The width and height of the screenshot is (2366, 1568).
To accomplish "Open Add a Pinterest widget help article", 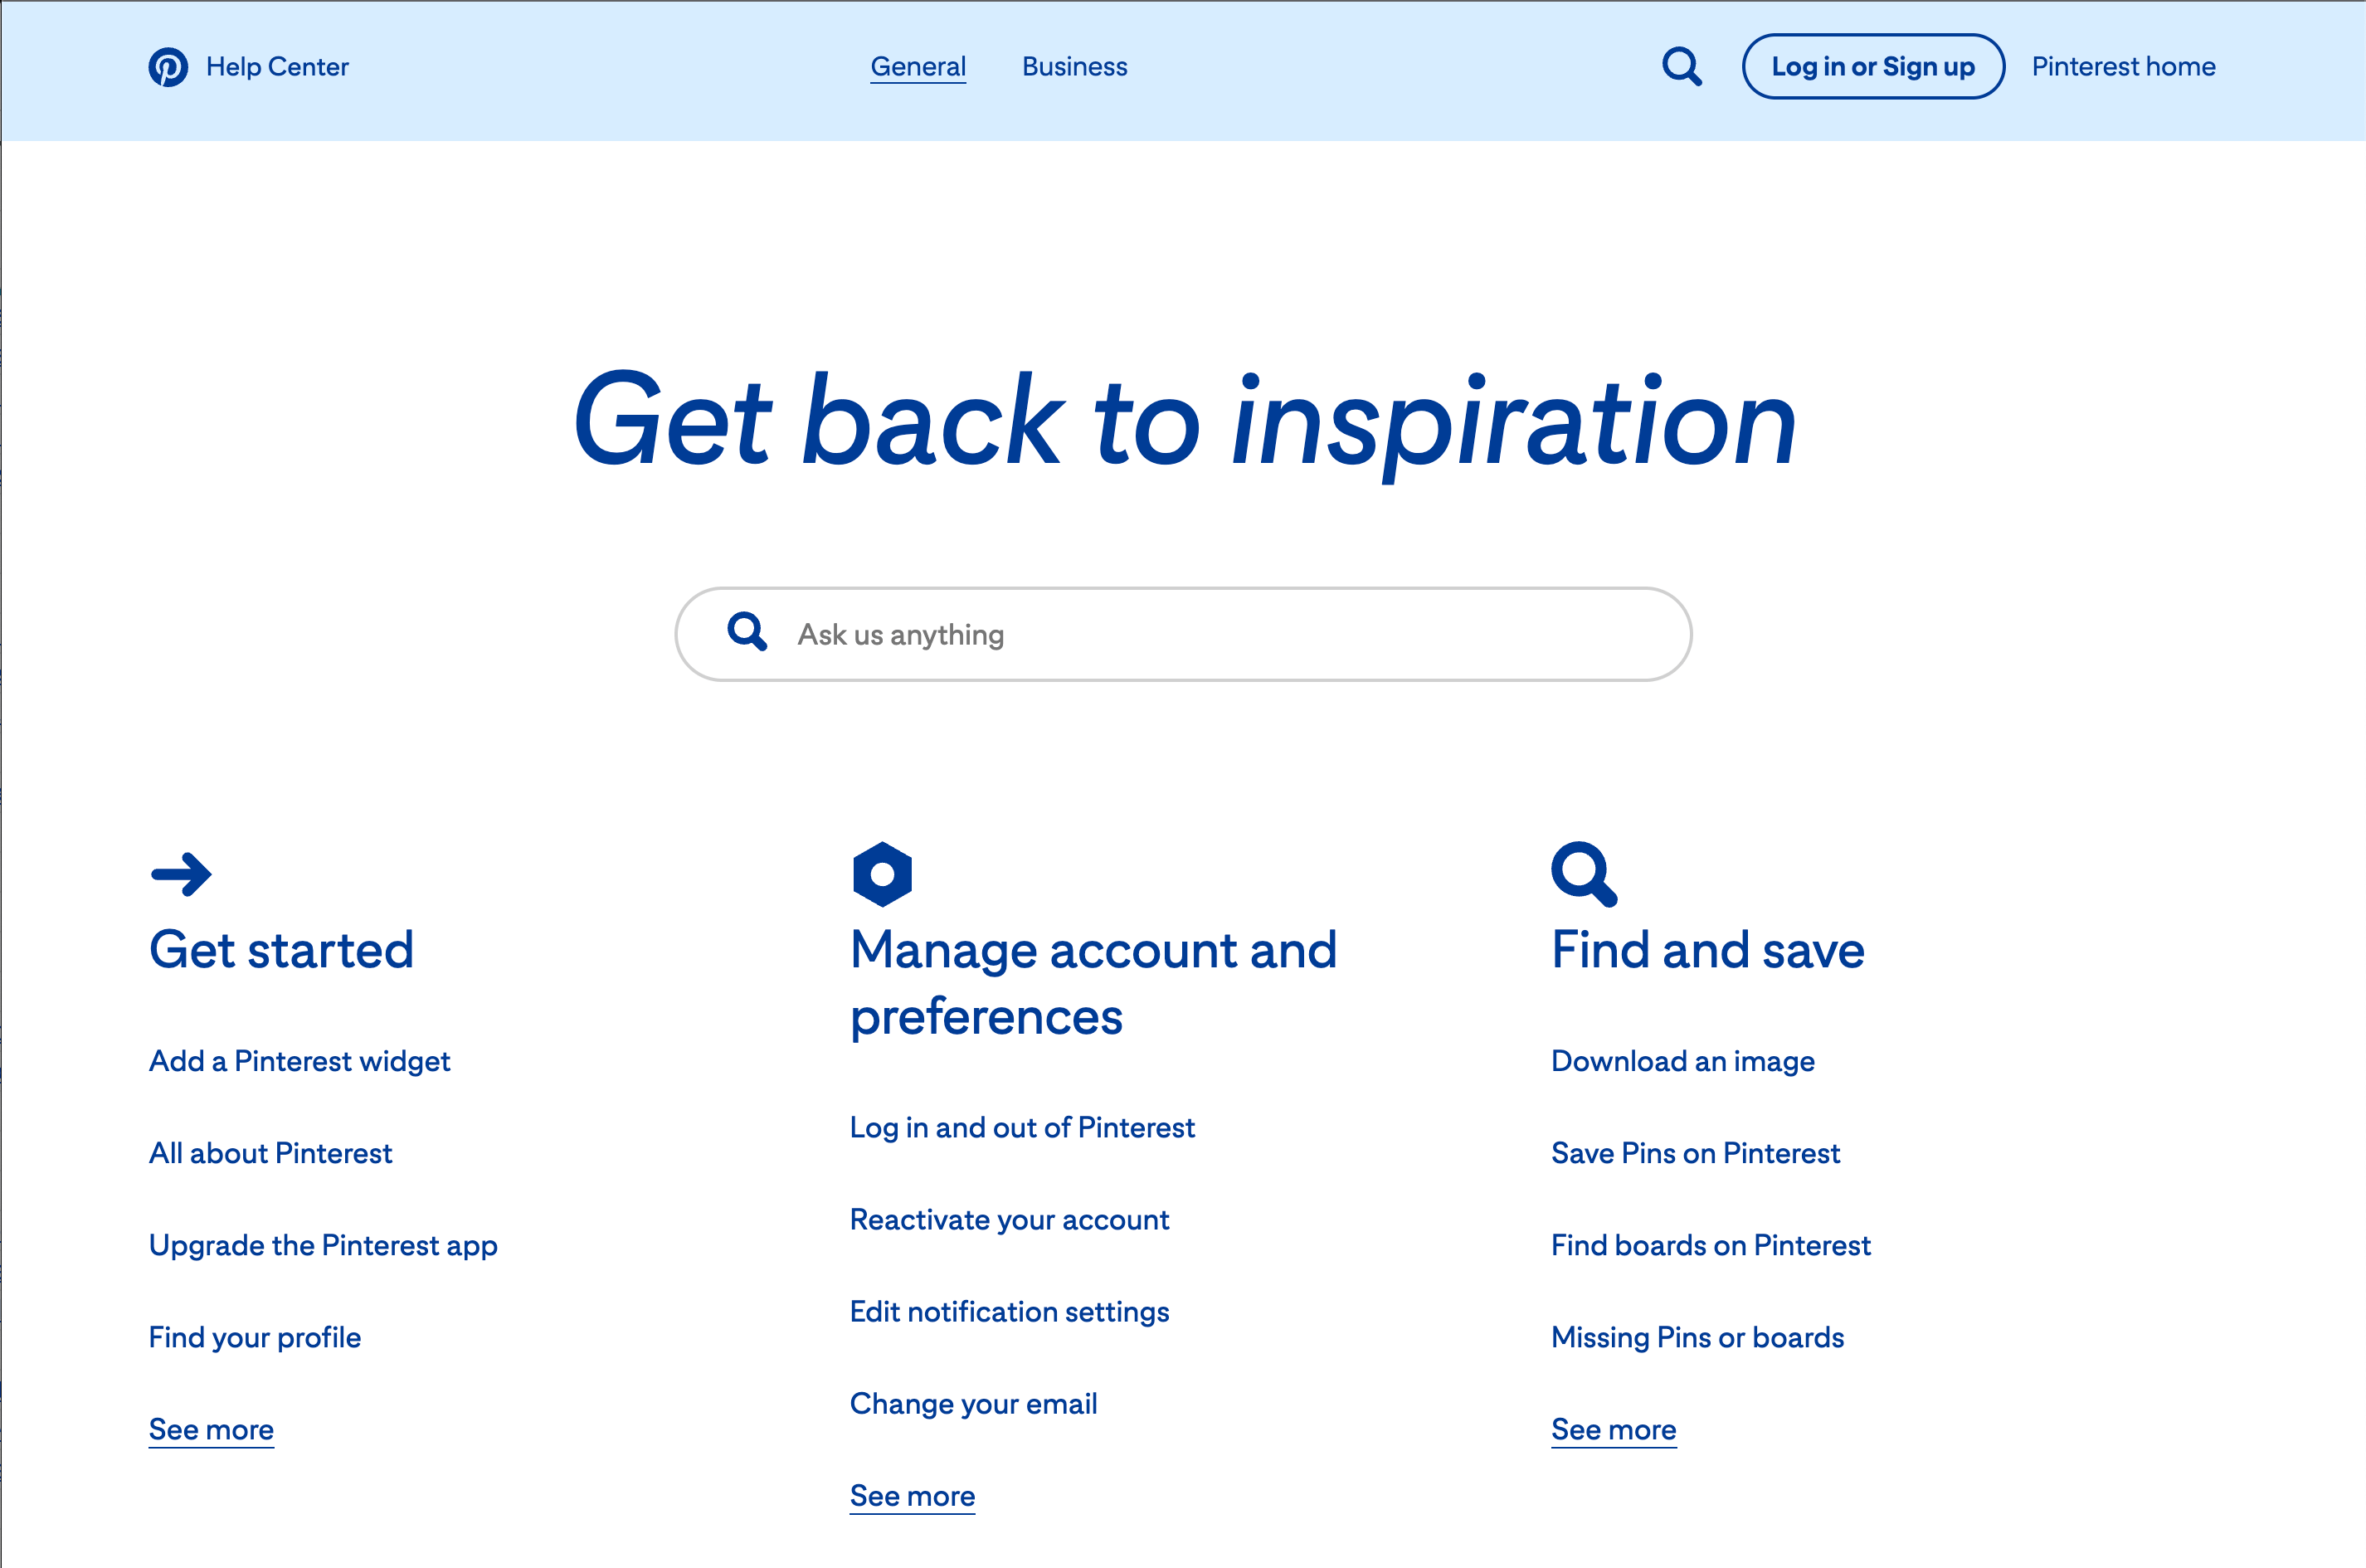I will [x=299, y=1059].
